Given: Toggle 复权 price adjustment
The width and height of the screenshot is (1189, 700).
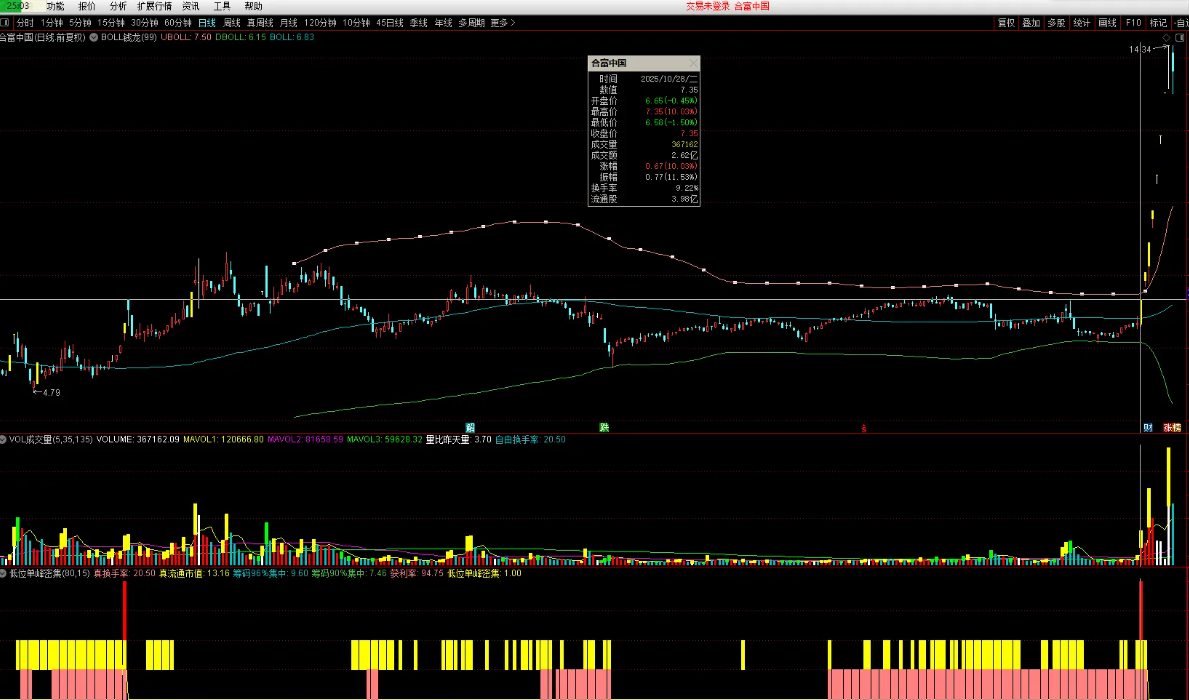Looking at the screenshot, I should click(x=1005, y=22).
